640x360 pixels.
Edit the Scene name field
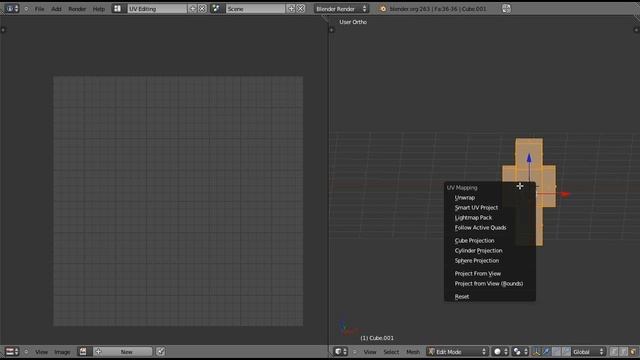click(x=256, y=9)
